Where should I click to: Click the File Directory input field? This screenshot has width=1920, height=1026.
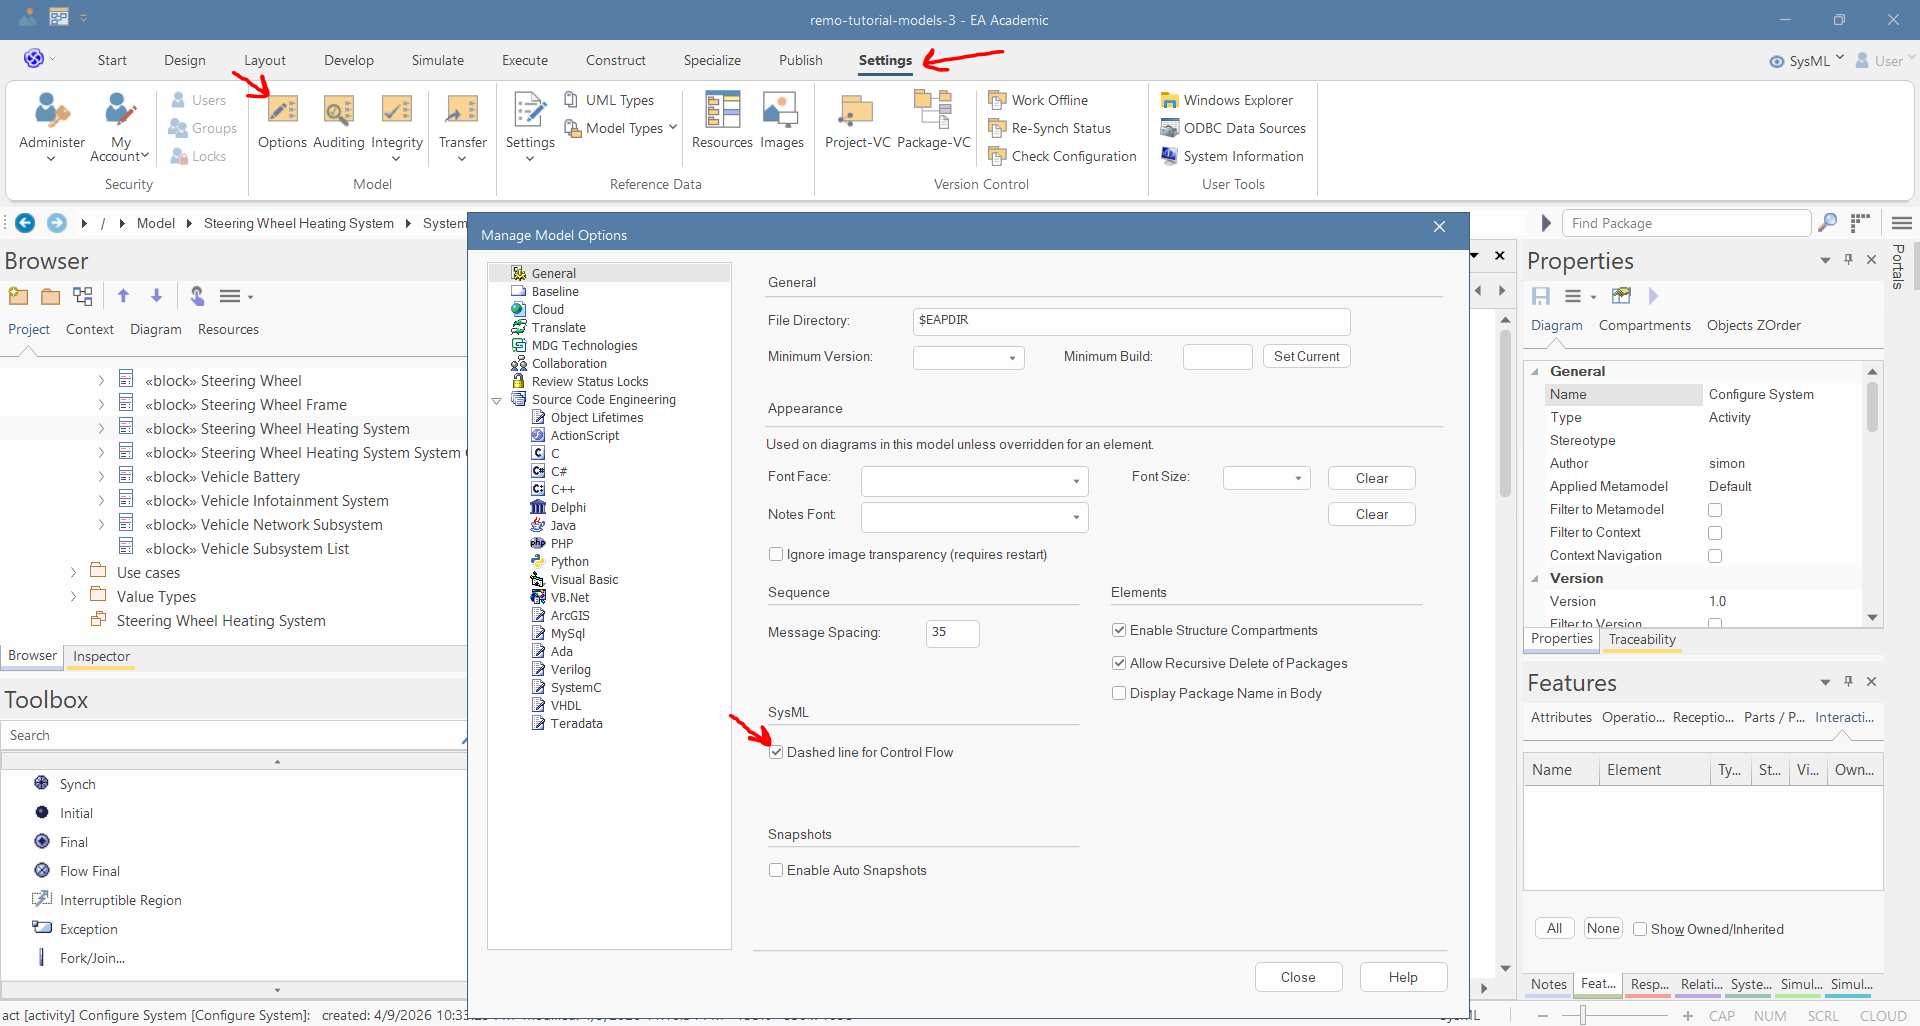click(x=1130, y=321)
